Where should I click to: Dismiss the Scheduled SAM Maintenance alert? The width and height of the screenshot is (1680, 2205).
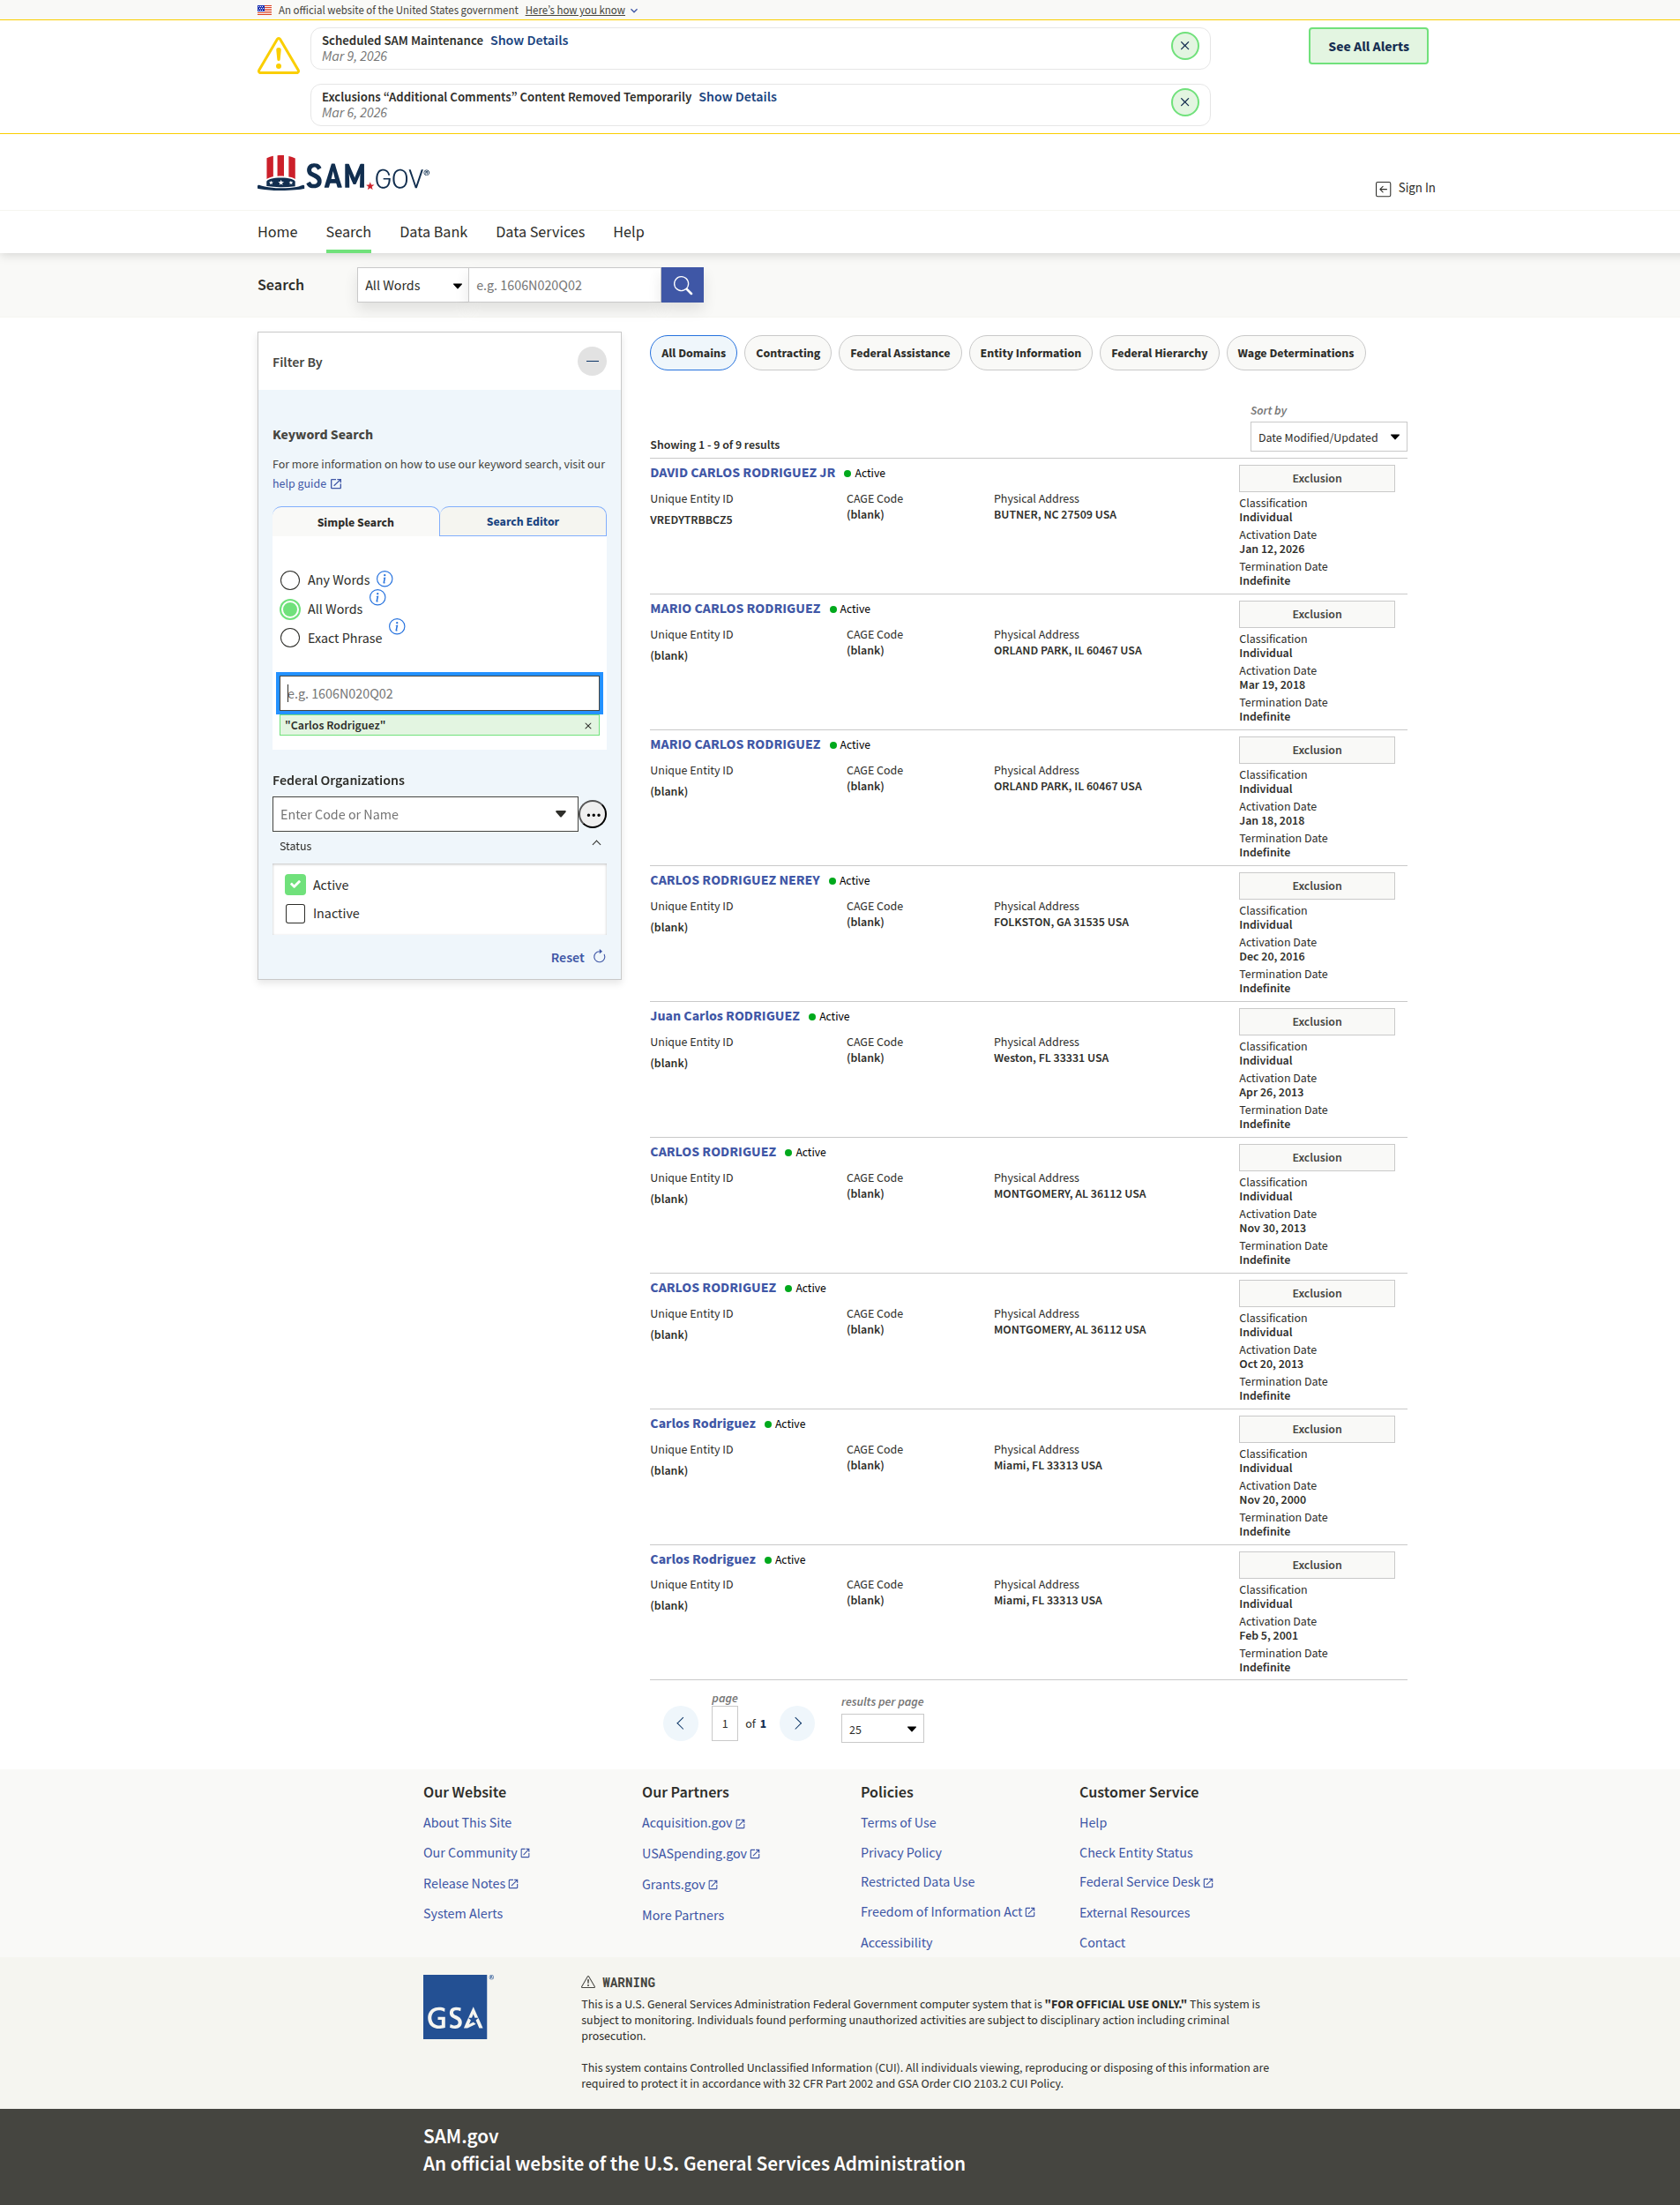click(1184, 46)
